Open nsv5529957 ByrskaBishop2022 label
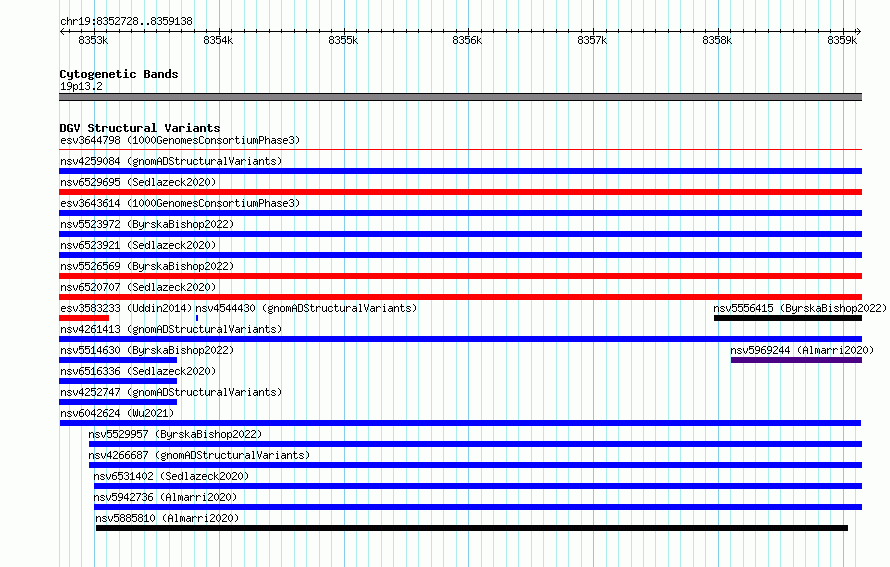 175,434
